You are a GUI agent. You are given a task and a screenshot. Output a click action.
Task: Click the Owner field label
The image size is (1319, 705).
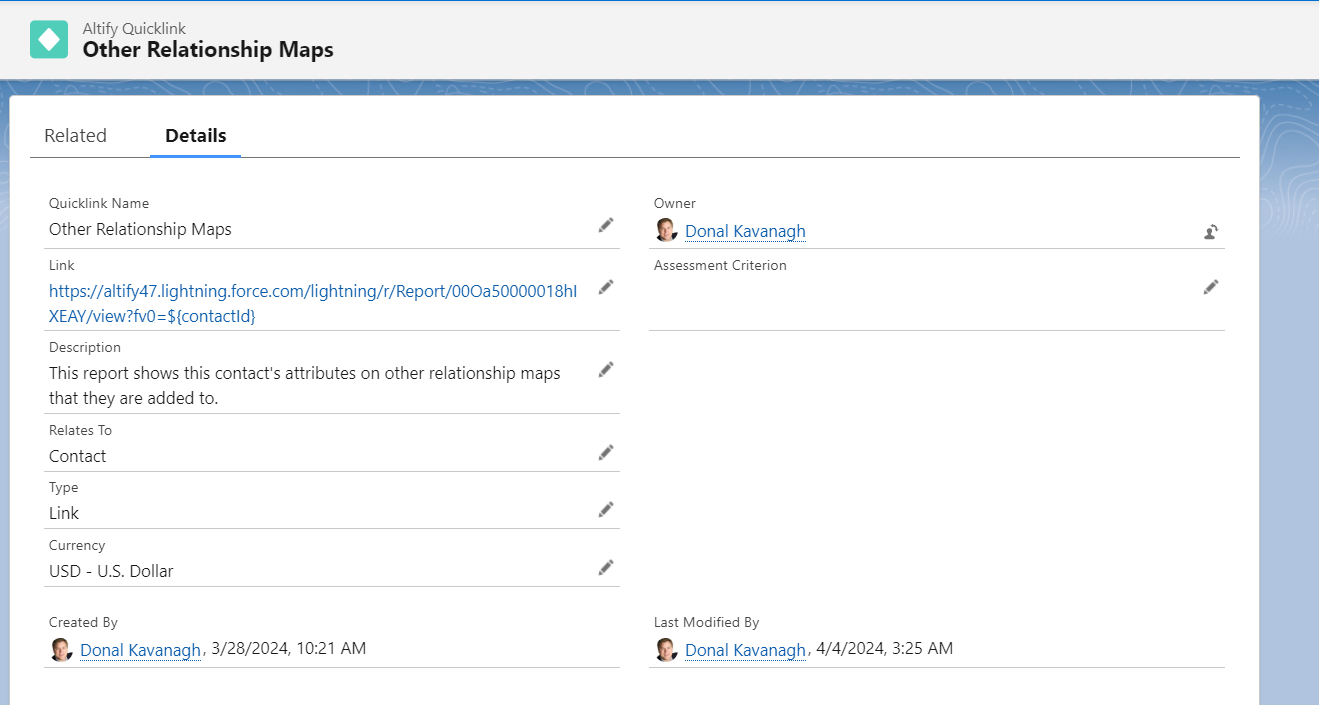click(675, 204)
